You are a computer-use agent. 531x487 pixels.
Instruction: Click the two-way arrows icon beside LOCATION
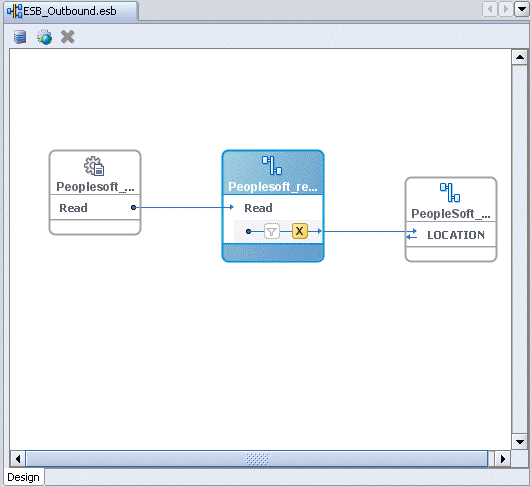pyautogui.click(x=412, y=234)
